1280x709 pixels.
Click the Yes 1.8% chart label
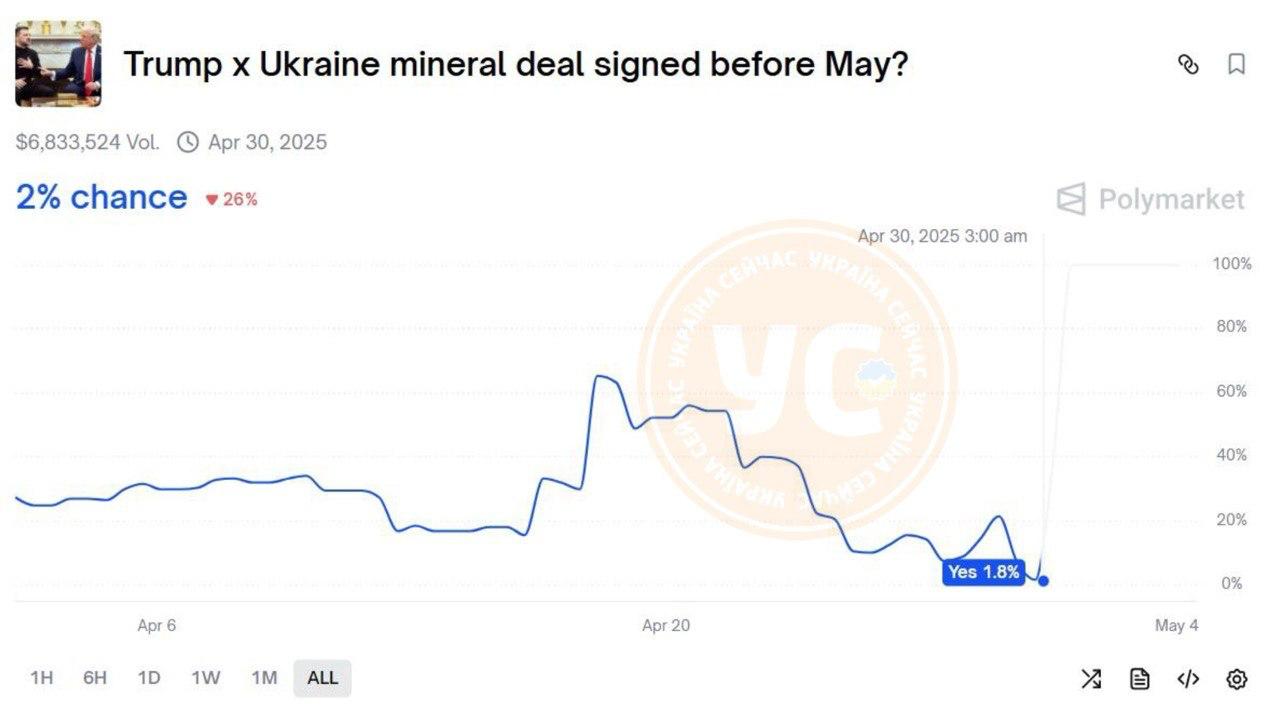click(x=983, y=572)
